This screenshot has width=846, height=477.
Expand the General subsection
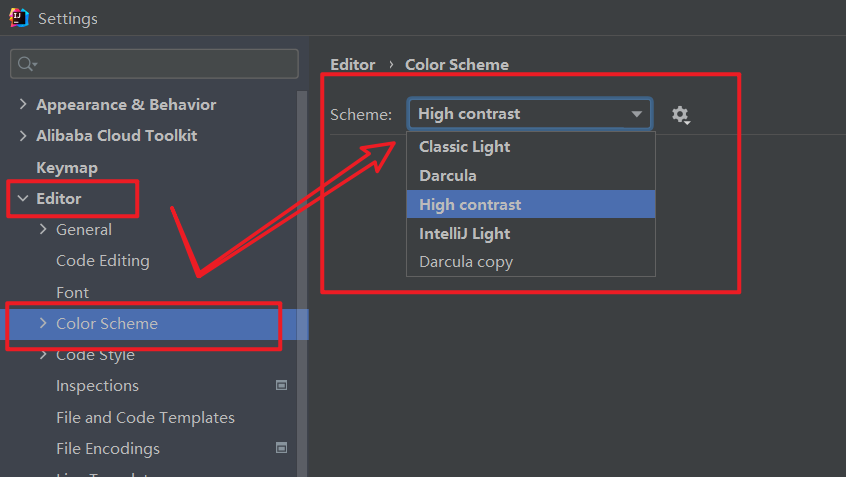click(x=43, y=230)
